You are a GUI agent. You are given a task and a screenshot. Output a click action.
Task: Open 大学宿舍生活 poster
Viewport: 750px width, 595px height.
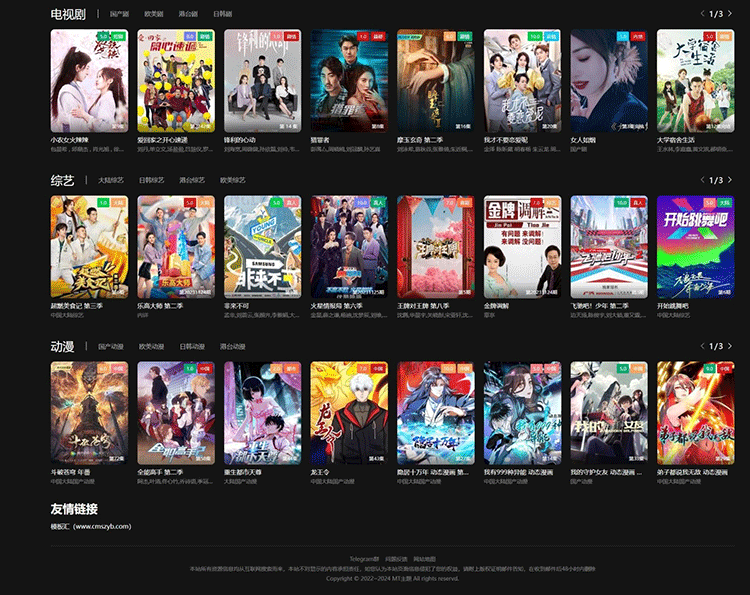tap(695, 80)
